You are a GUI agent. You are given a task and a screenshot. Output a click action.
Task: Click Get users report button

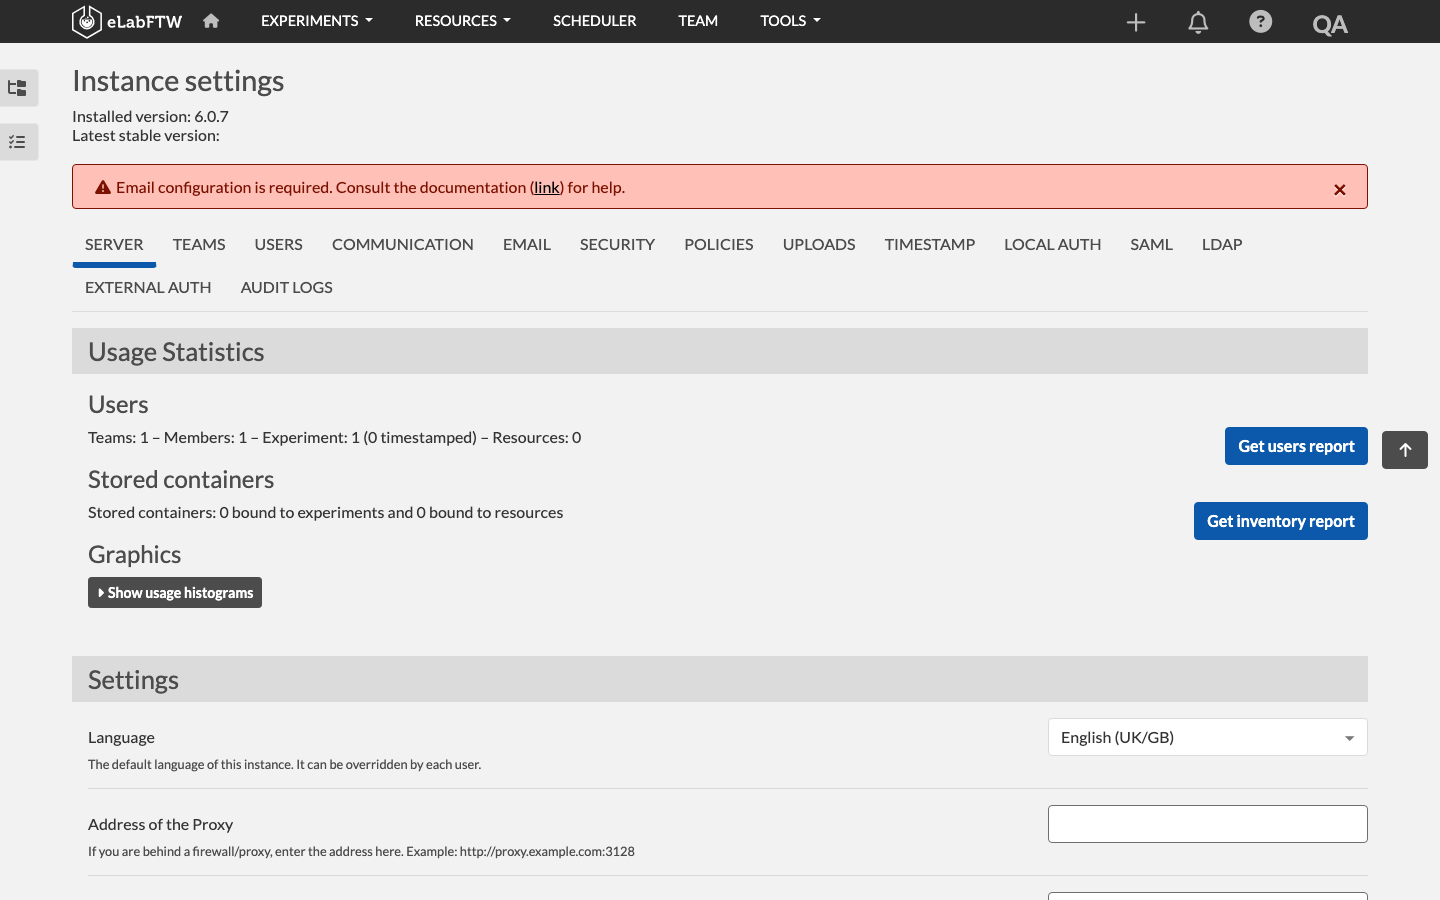tap(1296, 446)
